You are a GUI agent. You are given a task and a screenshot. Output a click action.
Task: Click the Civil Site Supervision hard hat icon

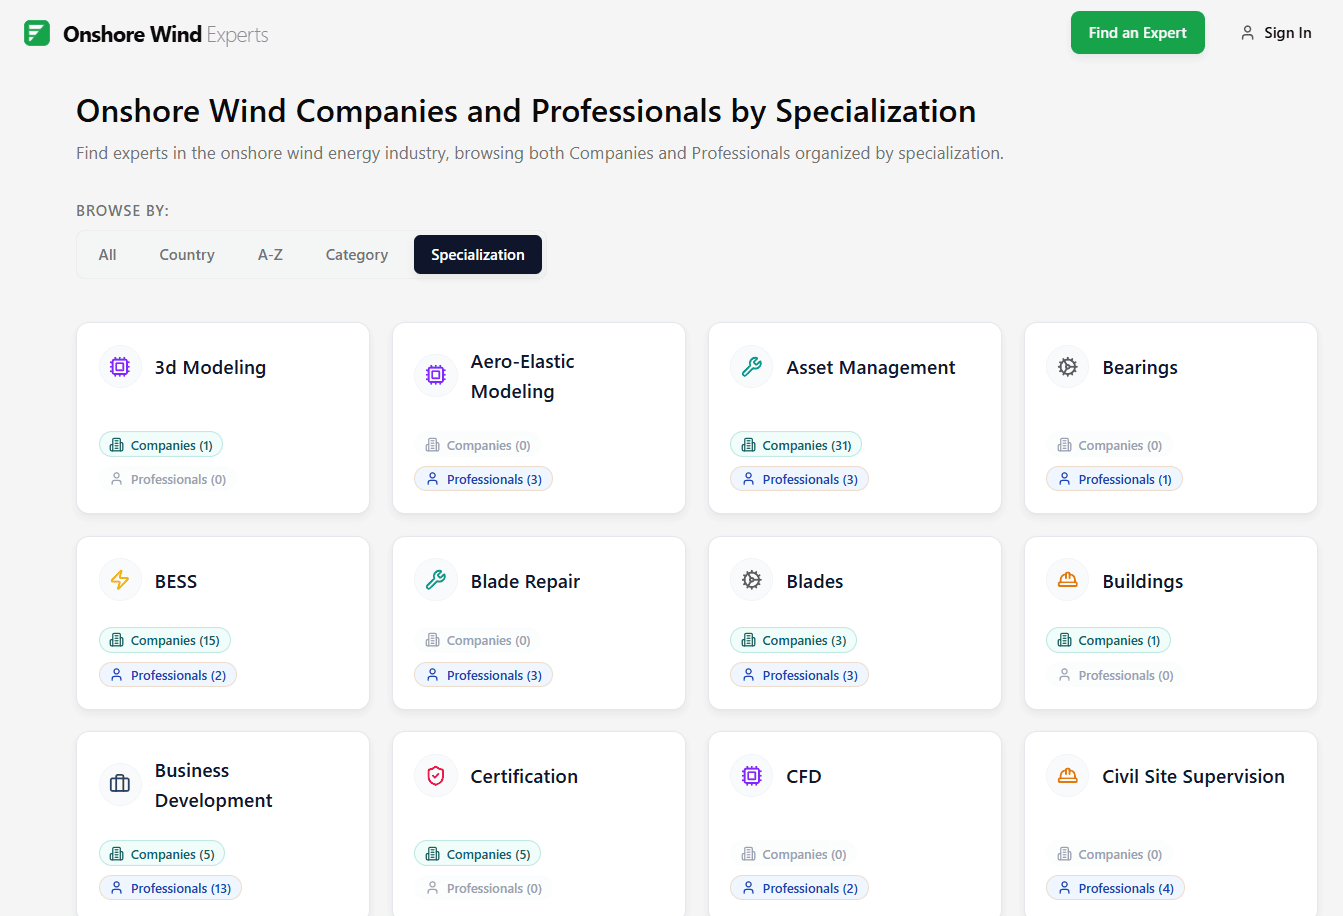point(1068,776)
